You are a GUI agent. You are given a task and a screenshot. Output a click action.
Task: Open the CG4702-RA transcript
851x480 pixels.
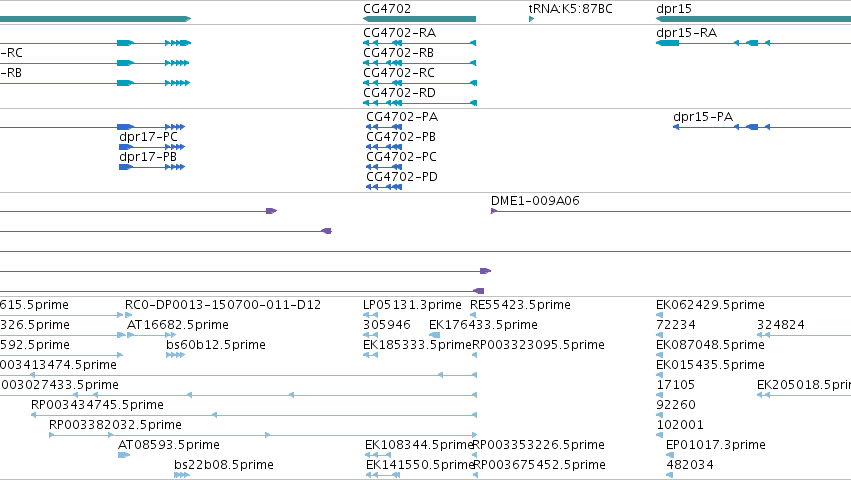click(x=399, y=33)
